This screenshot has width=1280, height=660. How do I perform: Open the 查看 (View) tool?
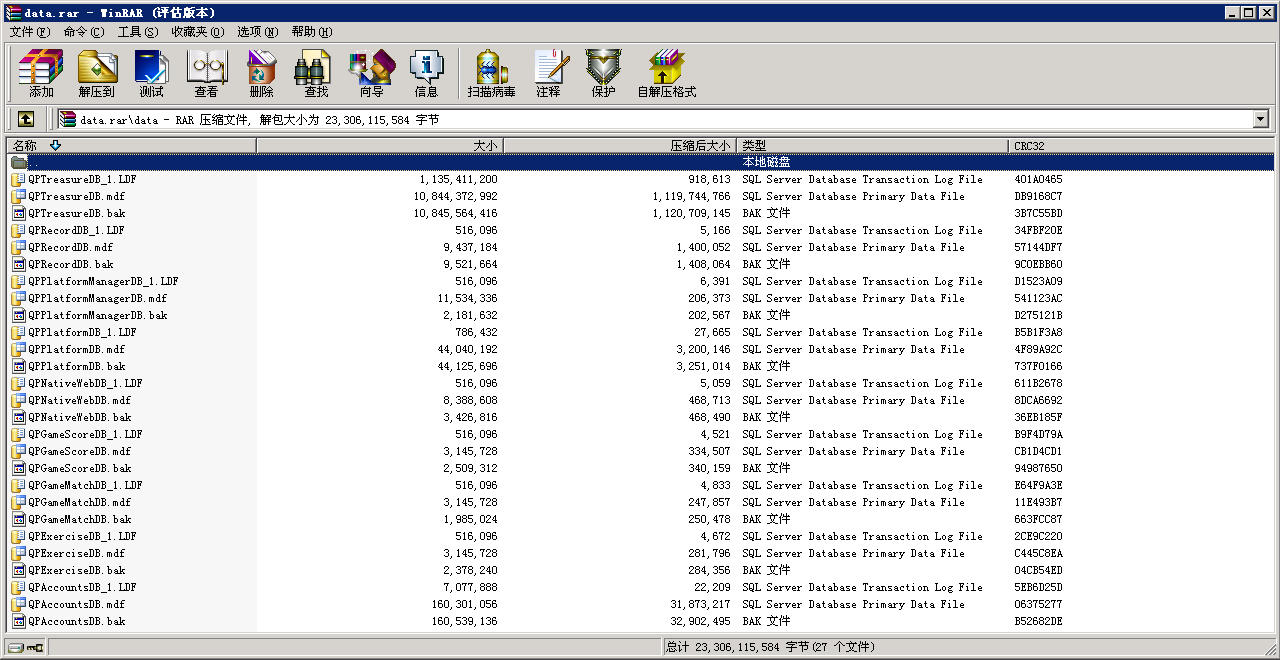pyautogui.click(x=206, y=74)
